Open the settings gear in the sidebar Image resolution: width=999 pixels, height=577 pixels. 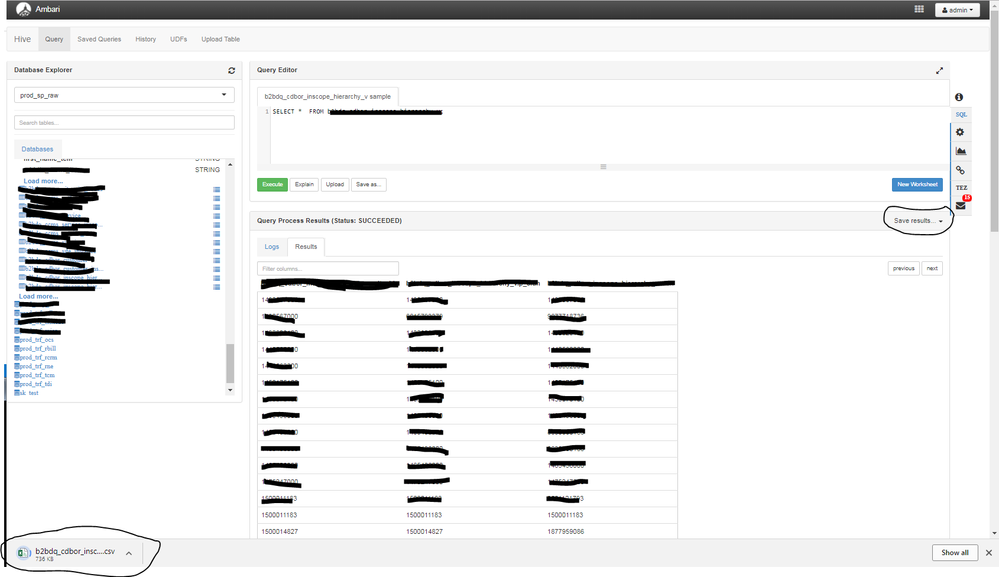pyautogui.click(x=960, y=132)
